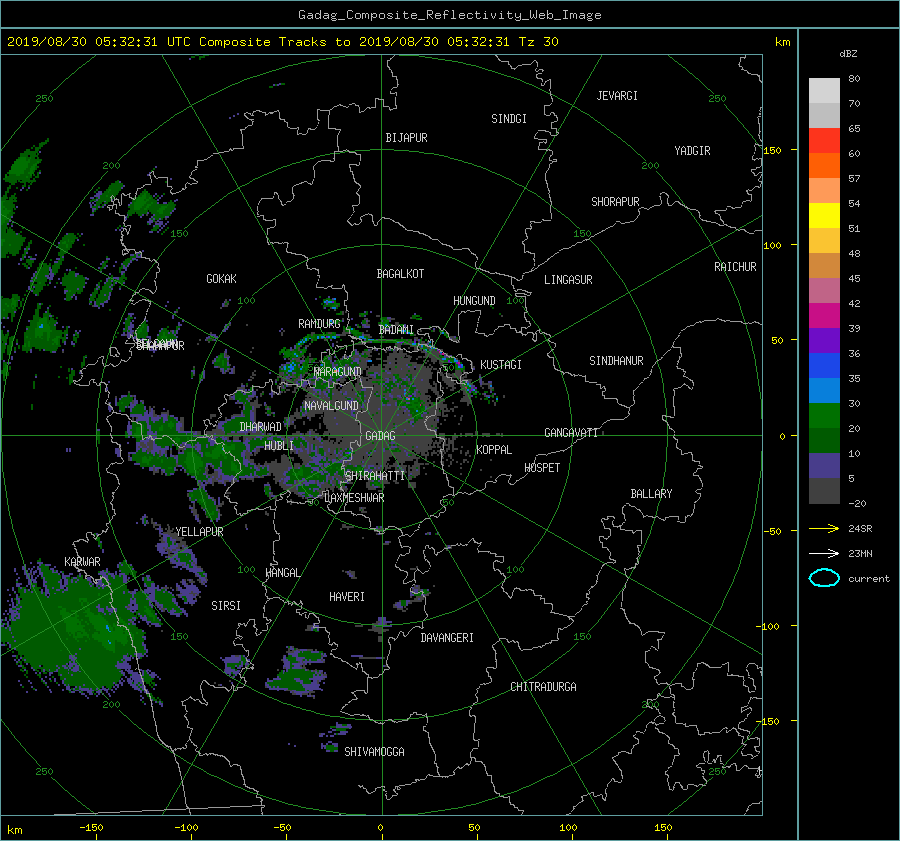Screen dimensions: 900x841
Task: Click the RAMDURG city label
Action: [x=319, y=324]
